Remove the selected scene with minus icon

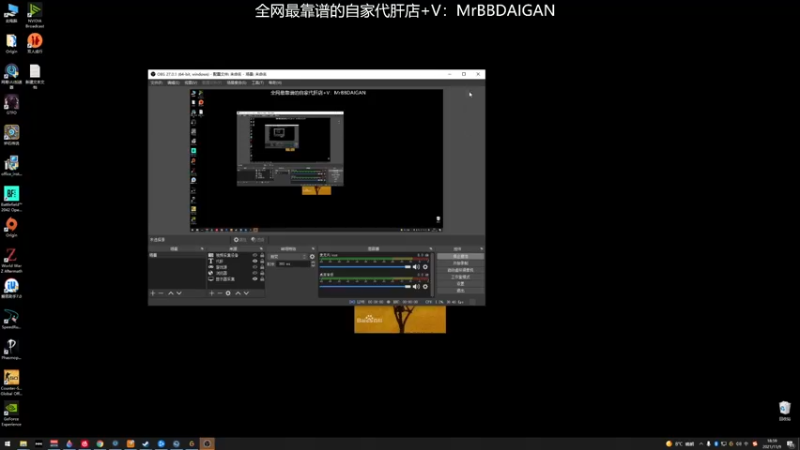tap(161, 293)
